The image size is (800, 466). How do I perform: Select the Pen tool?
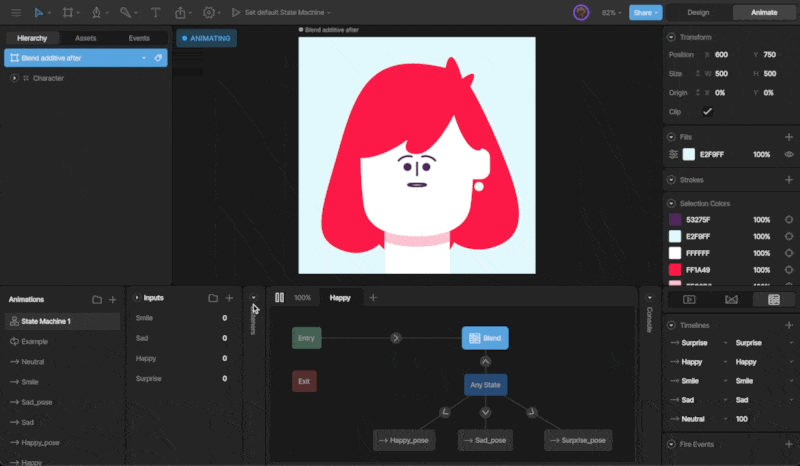[97, 13]
